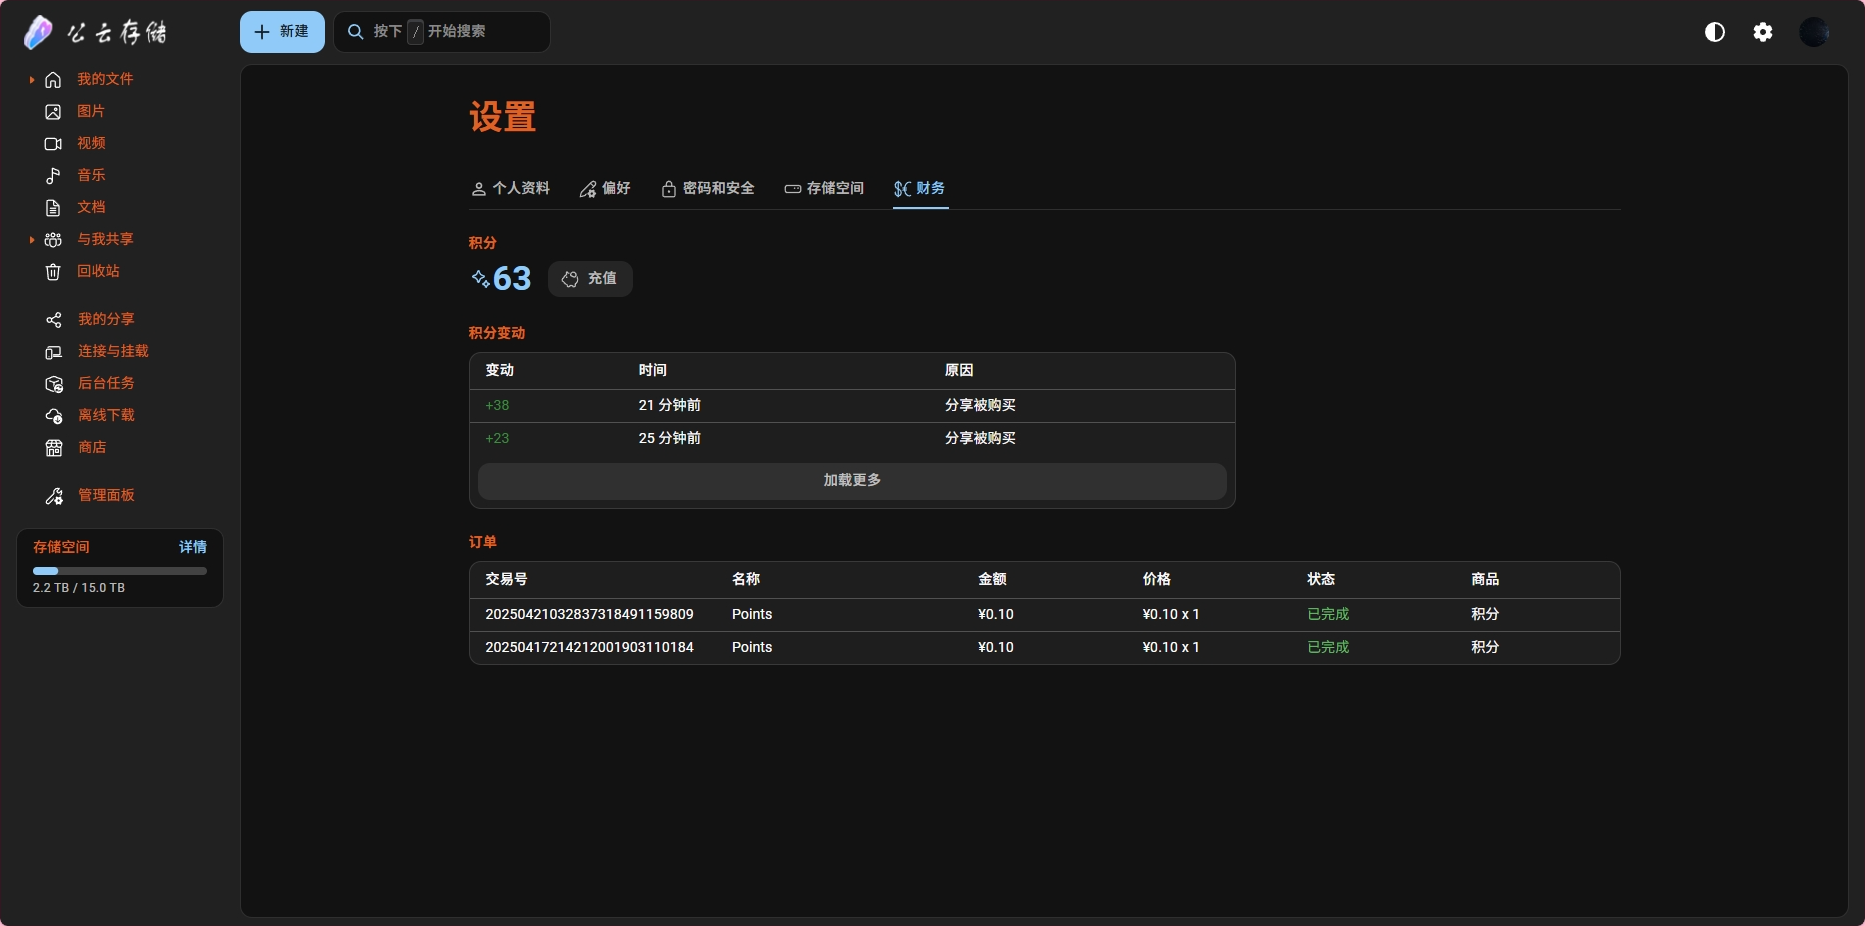
Task: Open the 视频 (Videos) category icon
Action: [54, 144]
